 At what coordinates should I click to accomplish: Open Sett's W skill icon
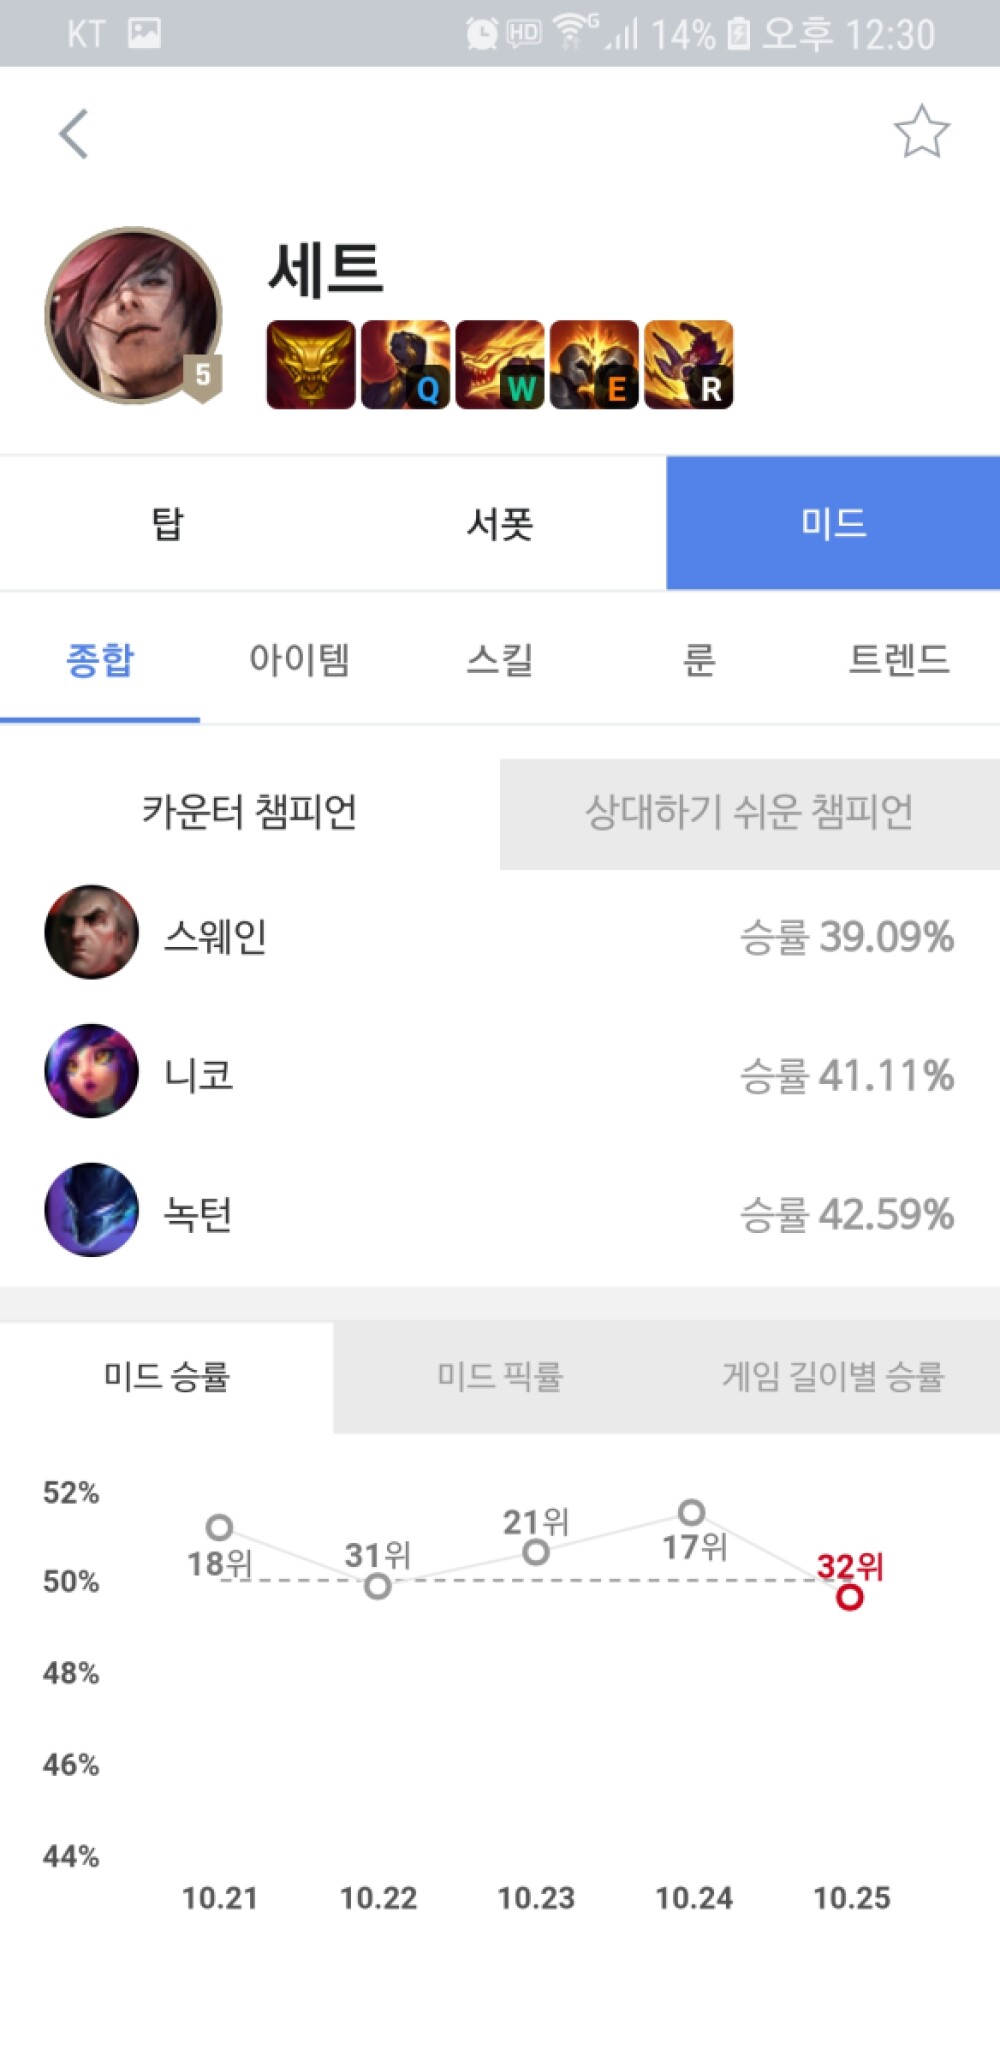tap(500, 365)
